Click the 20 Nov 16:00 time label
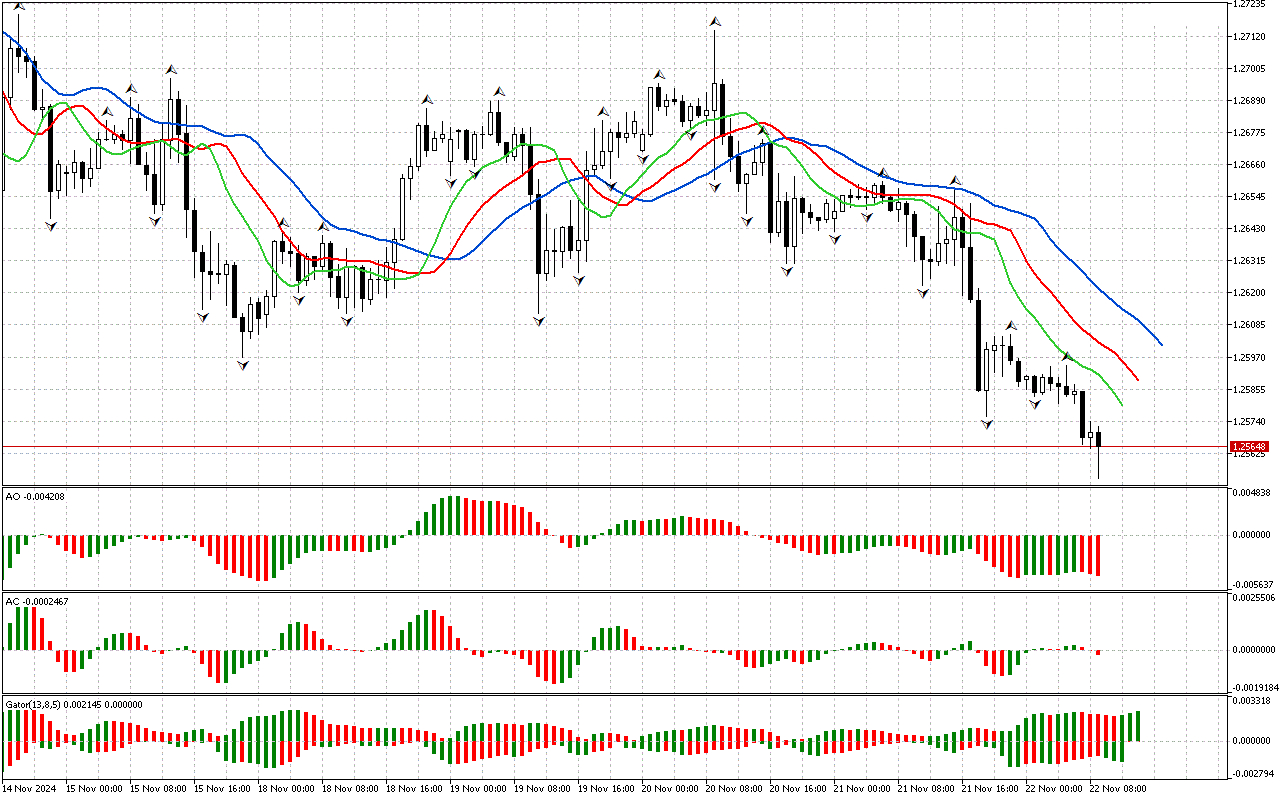1280x800 pixels. tap(798, 789)
